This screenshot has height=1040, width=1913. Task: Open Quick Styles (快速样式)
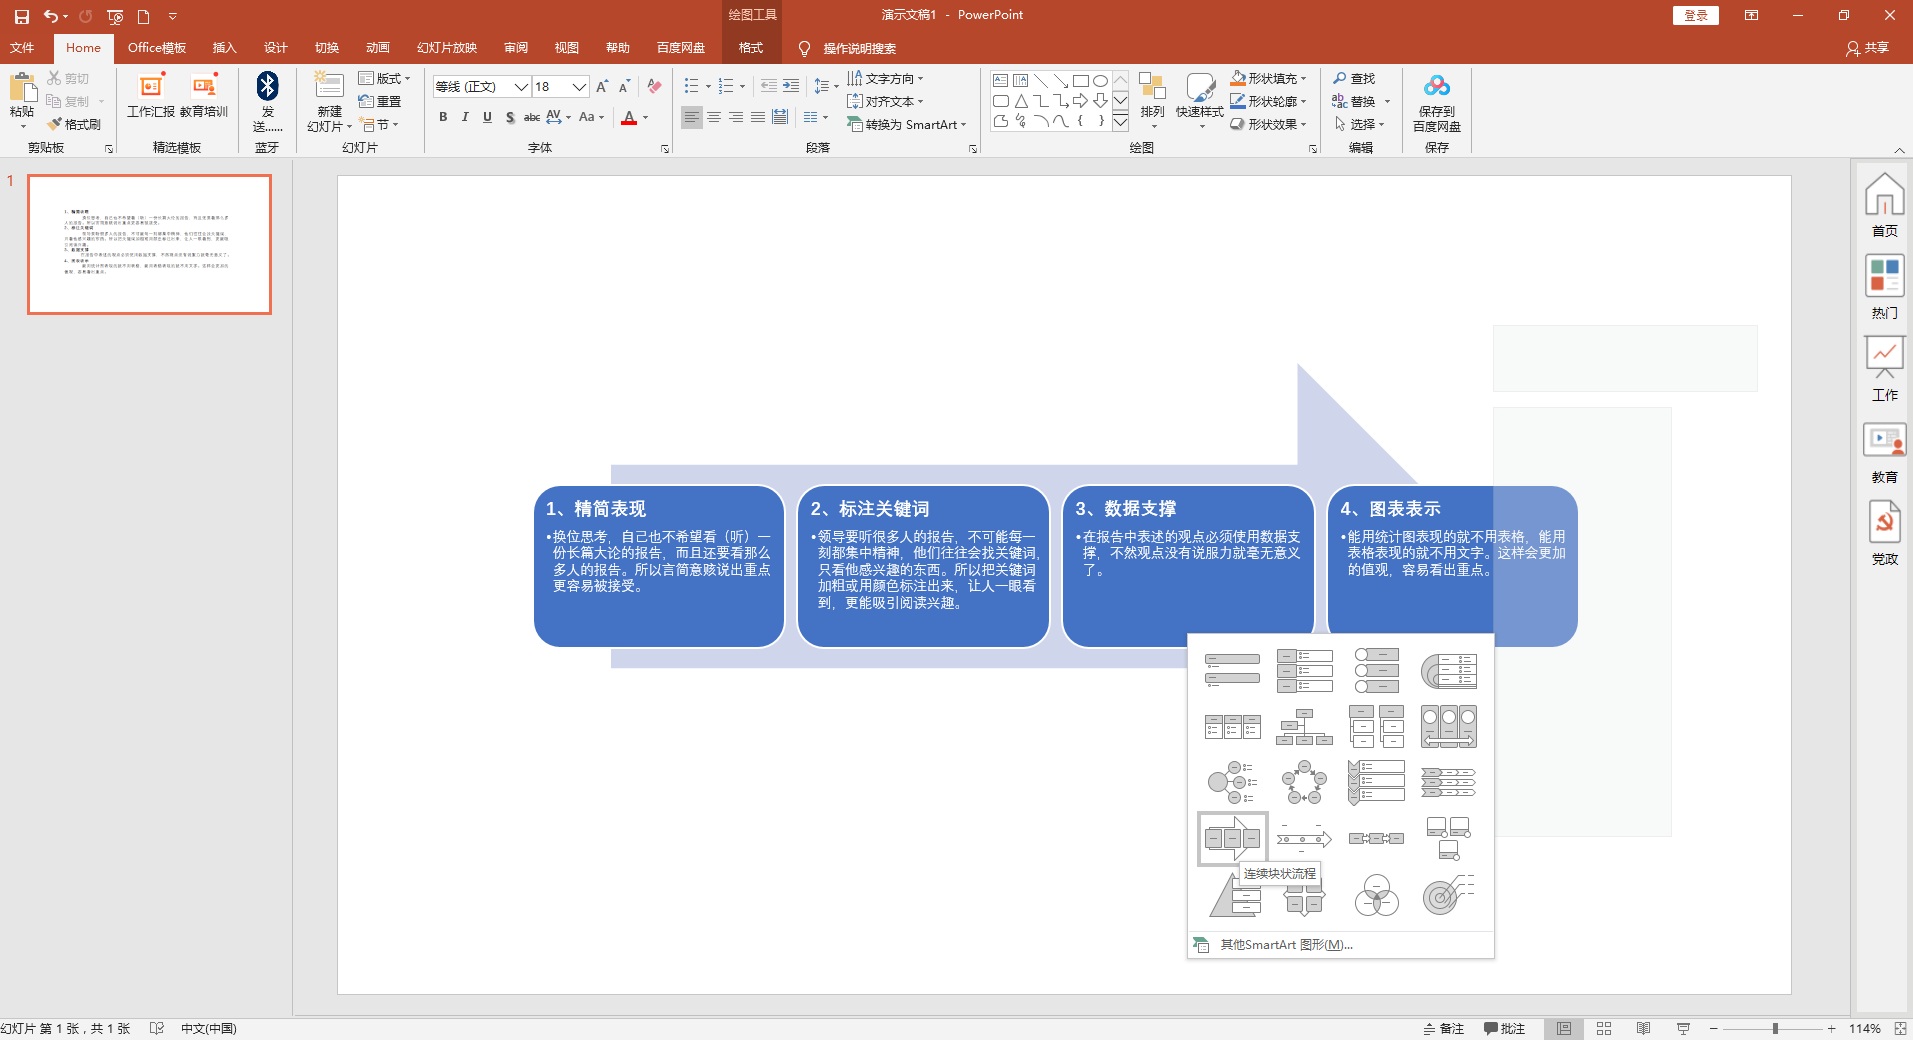[x=1200, y=100]
